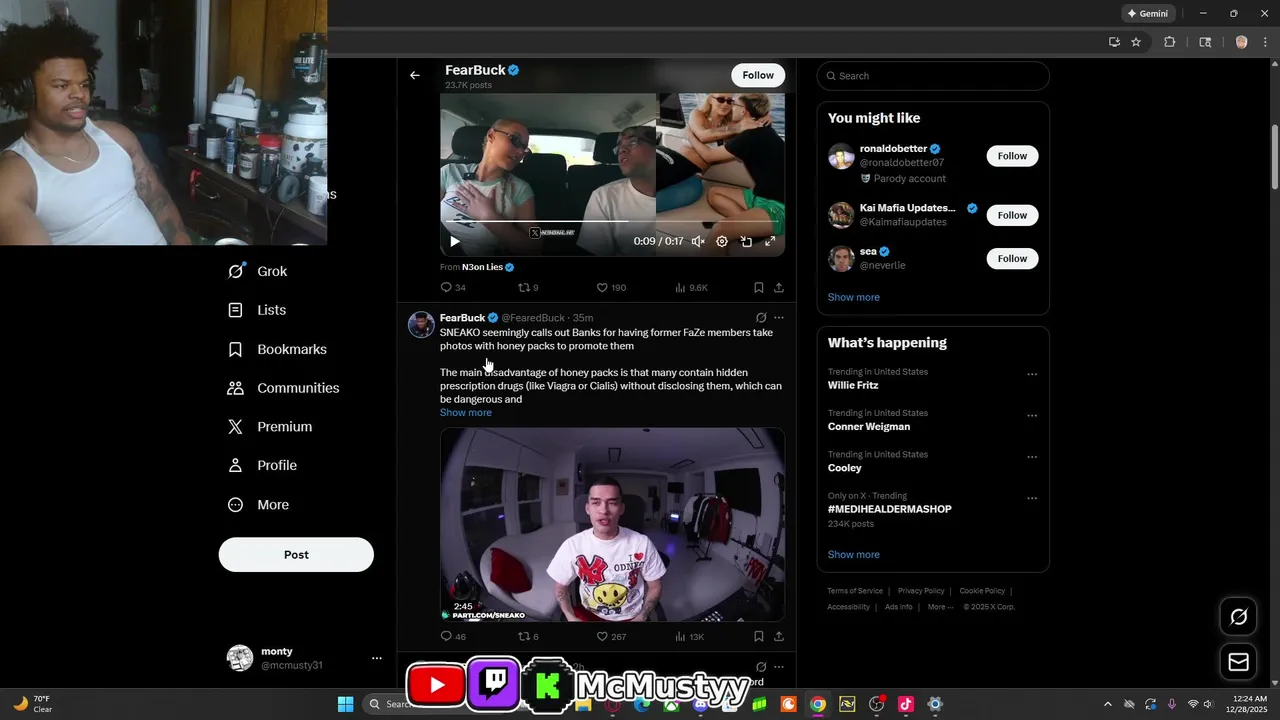This screenshot has height=720, width=1280.
Task: Open options for Willie Fritz trend
Action: pos(1032,375)
